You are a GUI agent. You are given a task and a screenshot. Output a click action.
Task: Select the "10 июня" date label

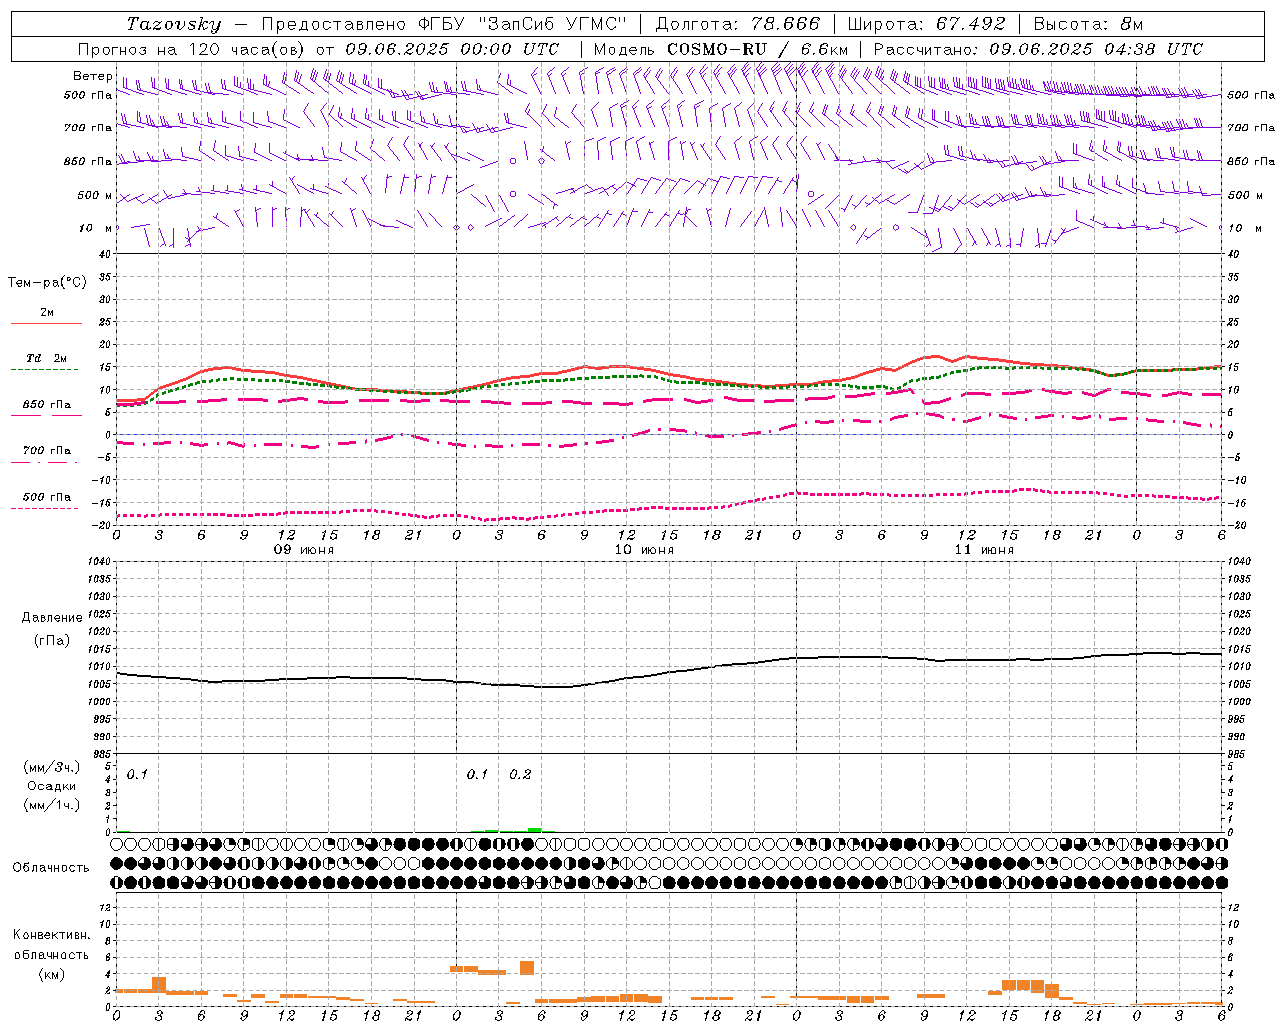644,550
